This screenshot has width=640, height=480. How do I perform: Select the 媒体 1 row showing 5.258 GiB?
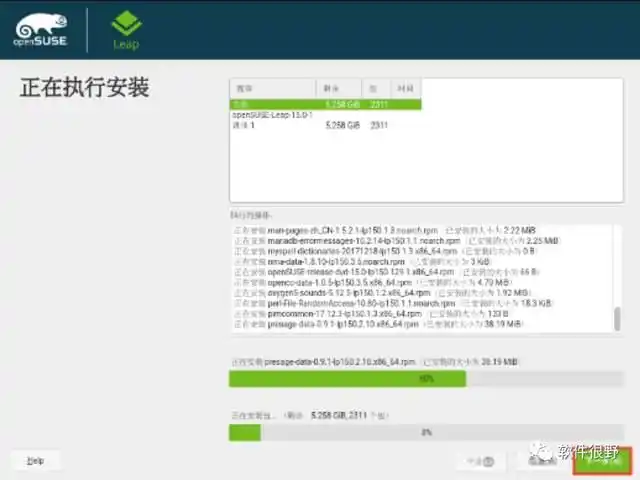pos(326,125)
